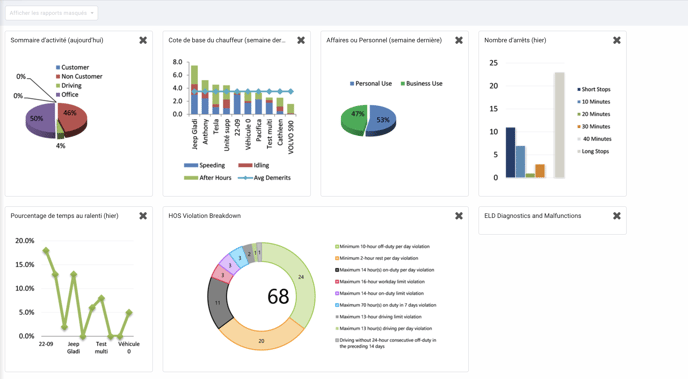Click the dark gray donut segment labeled 11
The height and width of the screenshot is (379, 688).
(218, 303)
